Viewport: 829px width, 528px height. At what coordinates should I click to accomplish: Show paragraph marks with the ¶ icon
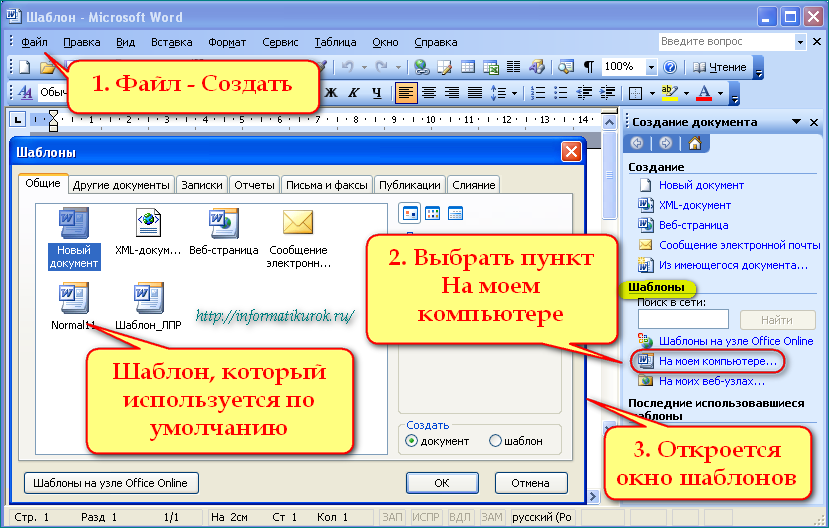(x=588, y=67)
